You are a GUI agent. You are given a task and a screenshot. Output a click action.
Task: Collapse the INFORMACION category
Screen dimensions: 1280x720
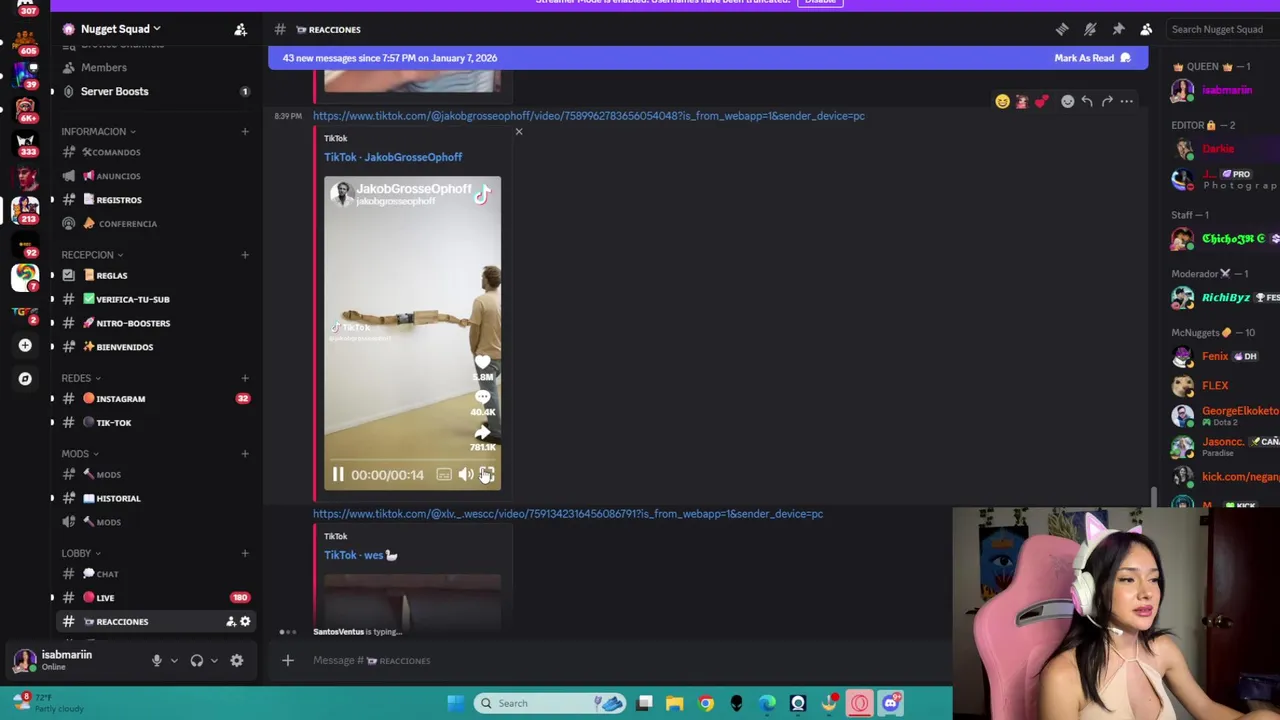click(98, 131)
